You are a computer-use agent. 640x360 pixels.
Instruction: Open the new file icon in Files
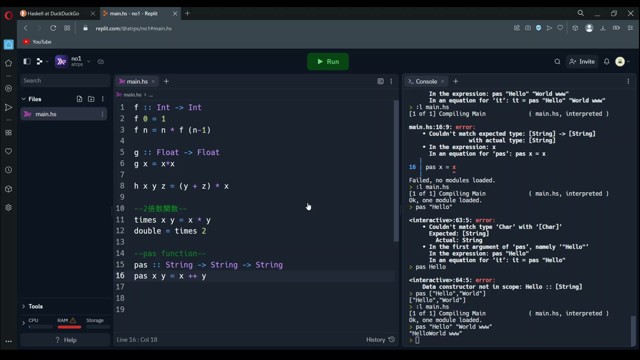[79, 99]
